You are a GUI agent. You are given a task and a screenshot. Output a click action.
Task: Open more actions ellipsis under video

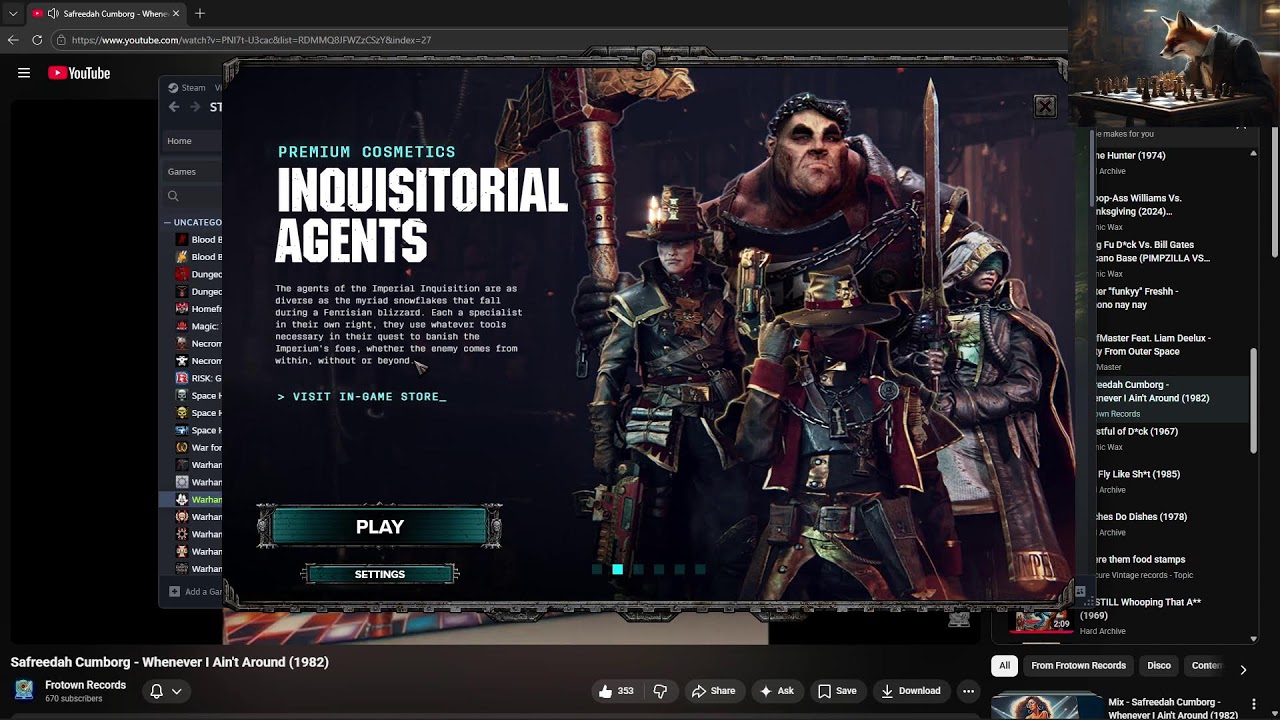click(968, 691)
